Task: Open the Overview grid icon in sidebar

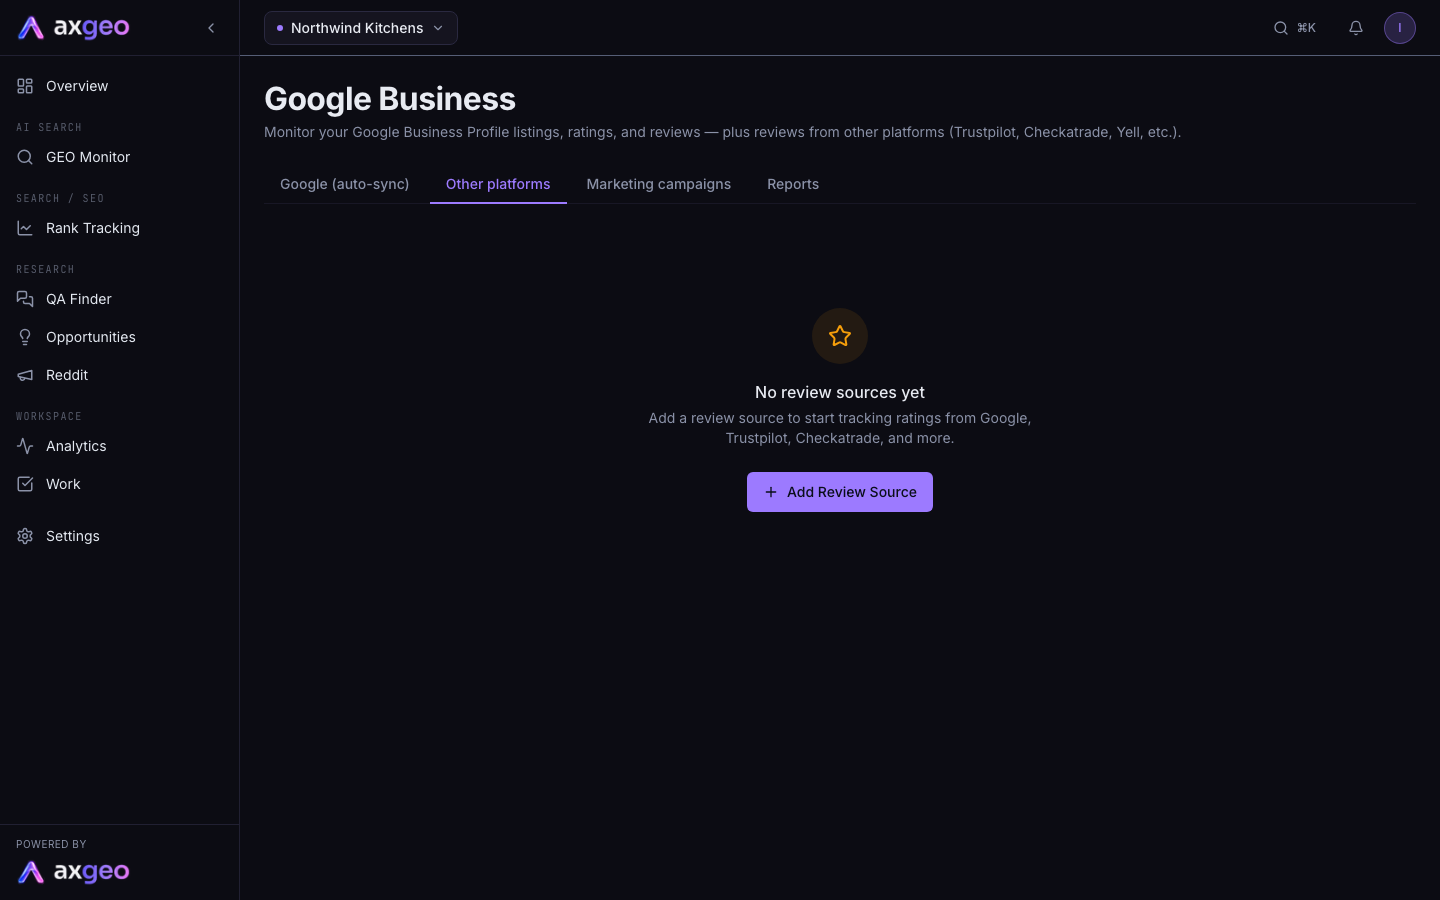Action: coord(25,86)
